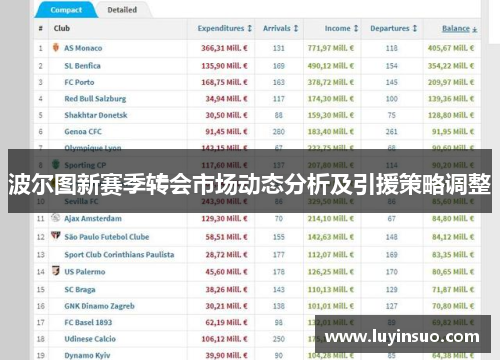Open the FC Basel 1893 link

tap(88, 322)
